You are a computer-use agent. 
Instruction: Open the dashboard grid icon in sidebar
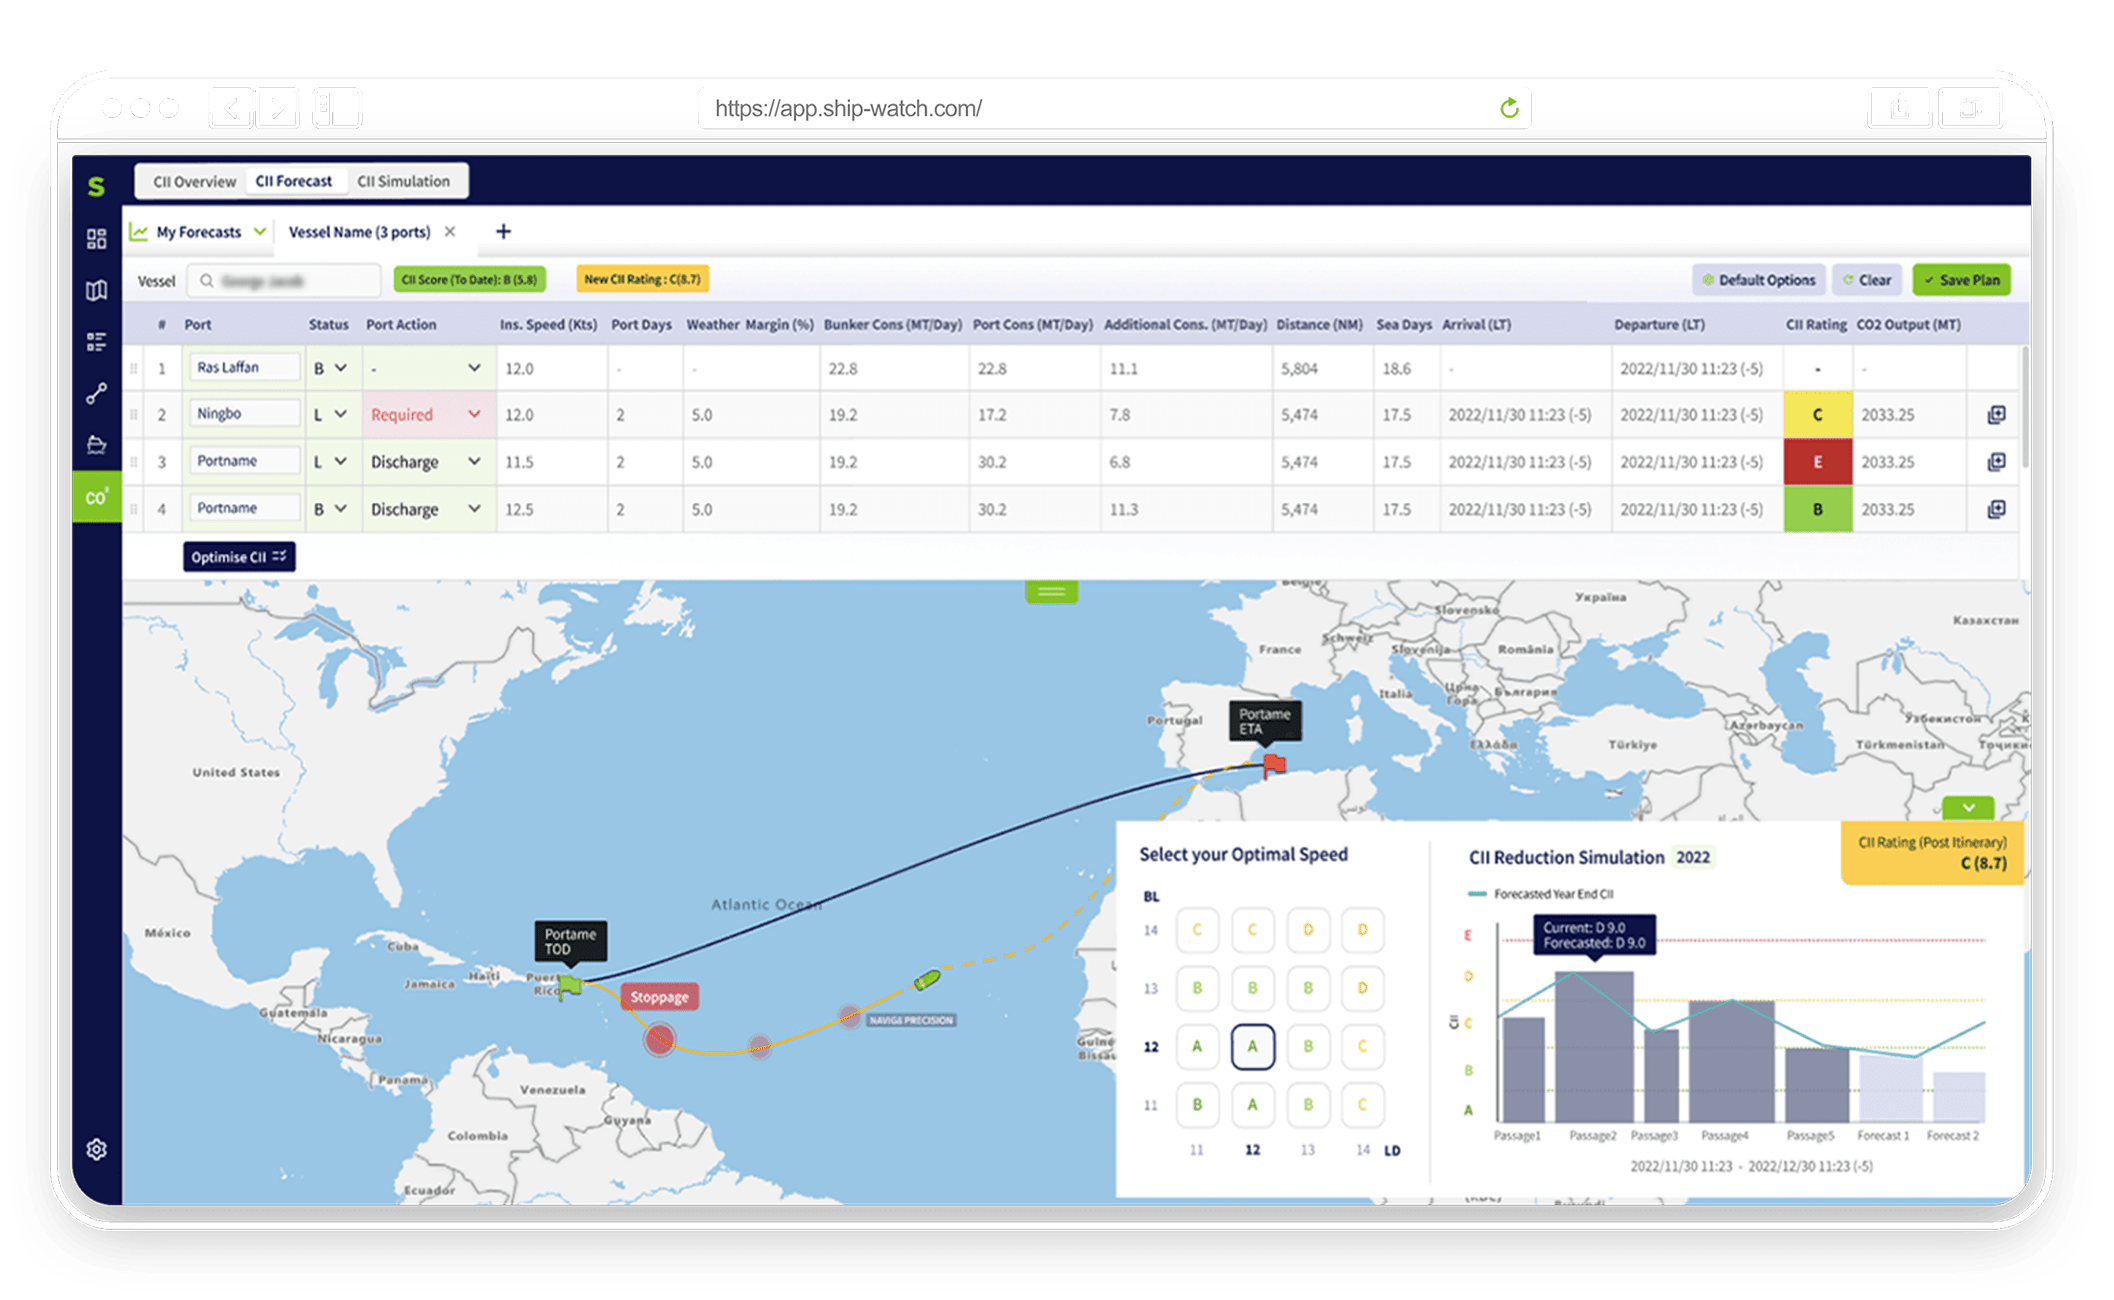96,238
